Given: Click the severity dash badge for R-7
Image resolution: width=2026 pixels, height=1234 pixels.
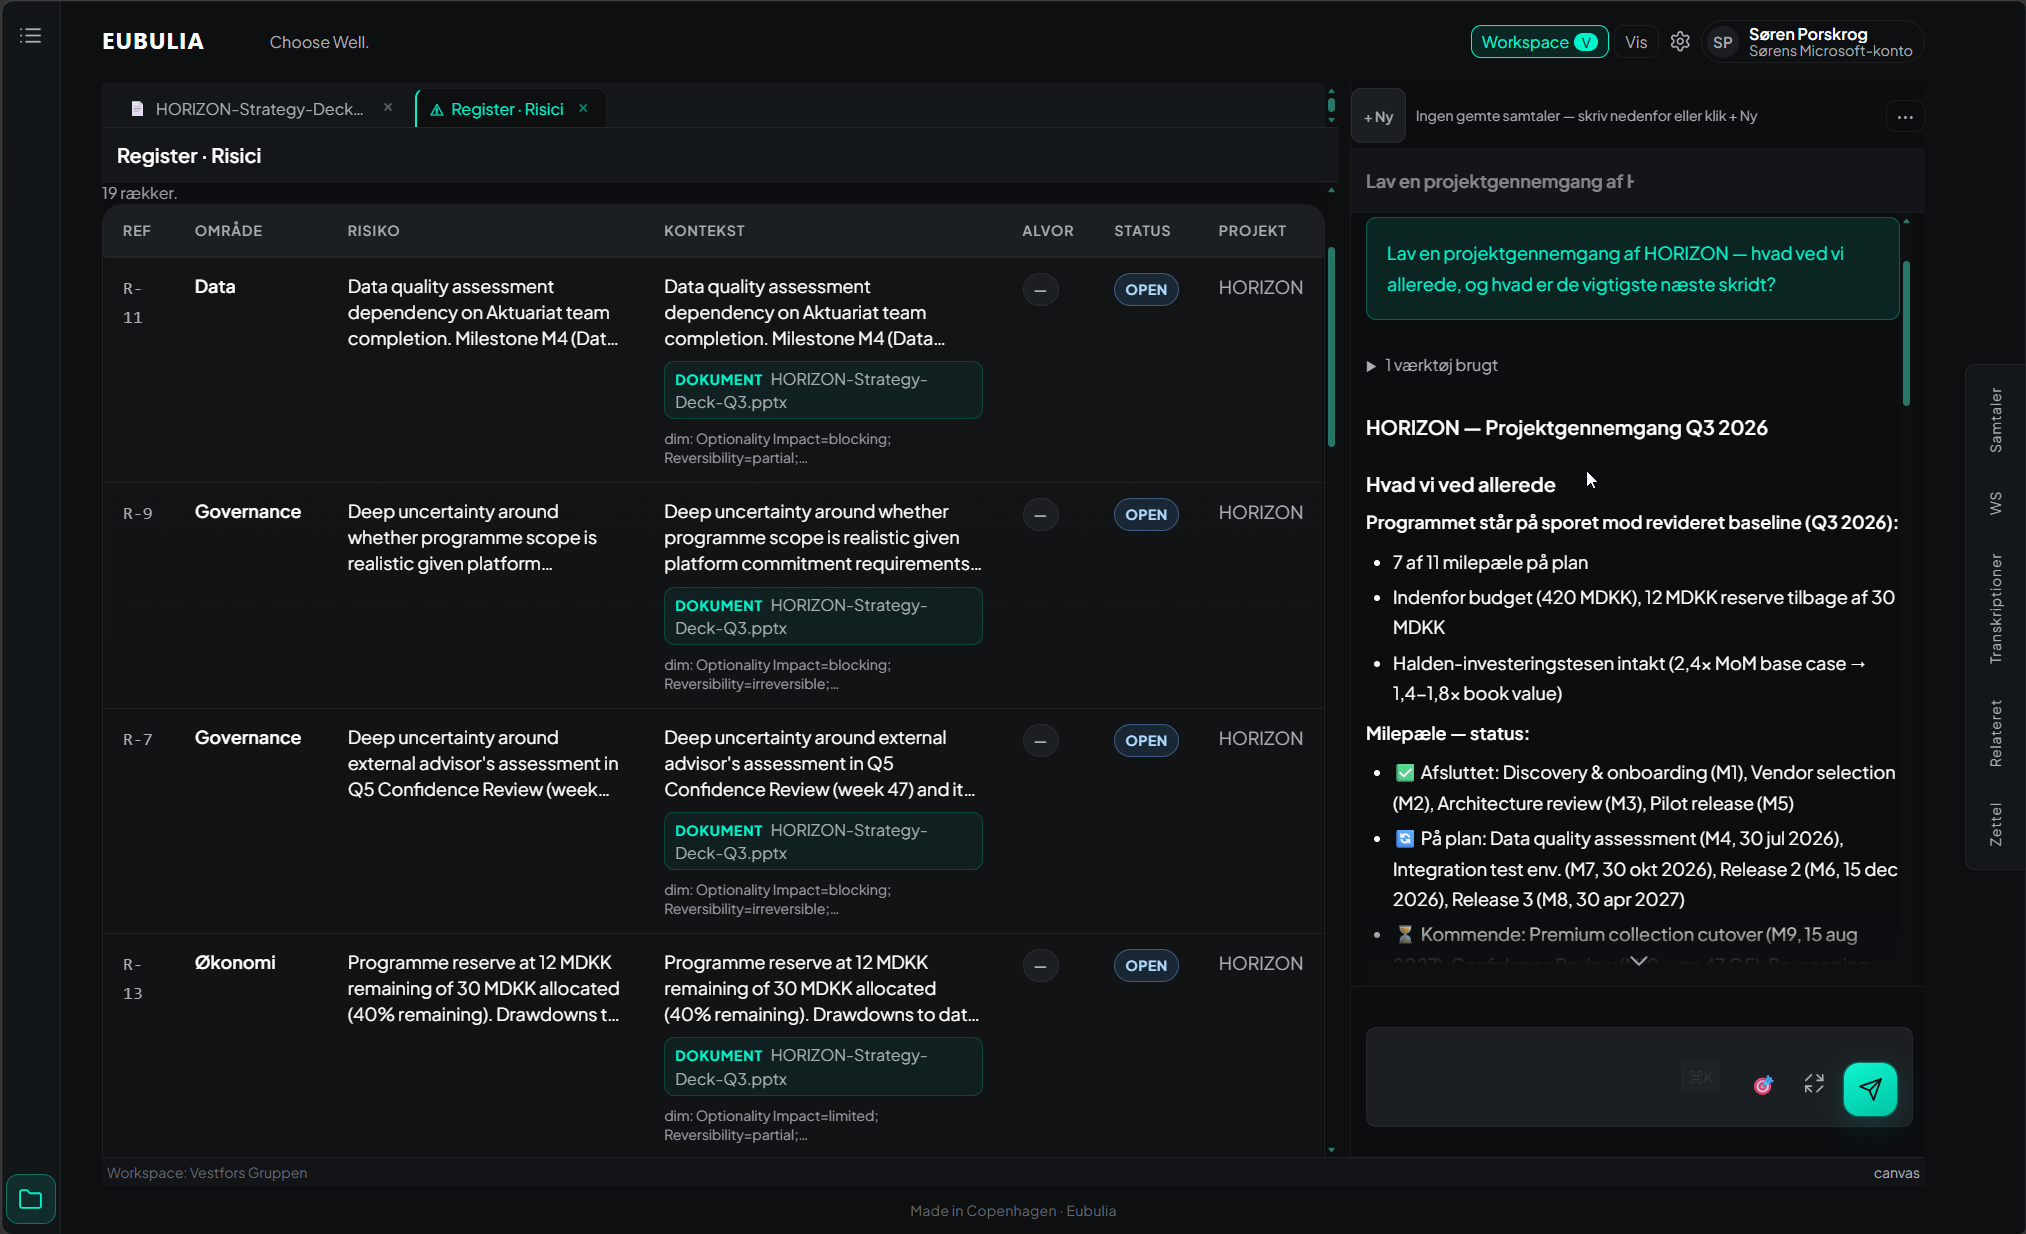Looking at the screenshot, I should pos(1040,741).
